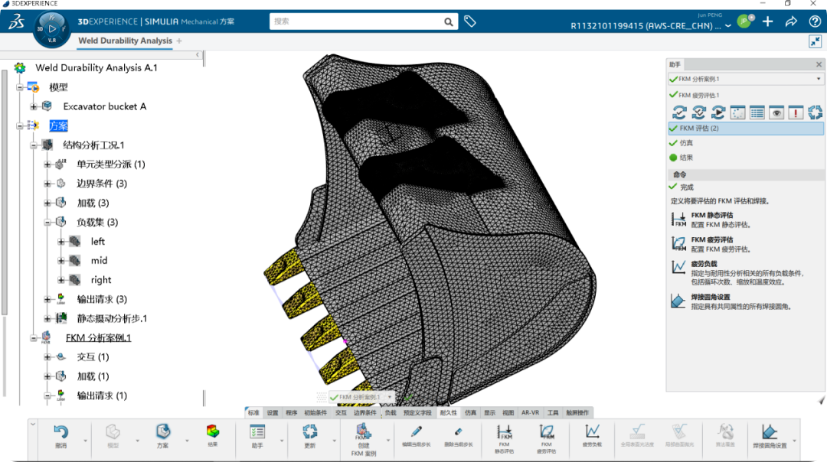Open the add (+) menu in top bar
This screenshot has width=828, height=467.
pos(768,21)
